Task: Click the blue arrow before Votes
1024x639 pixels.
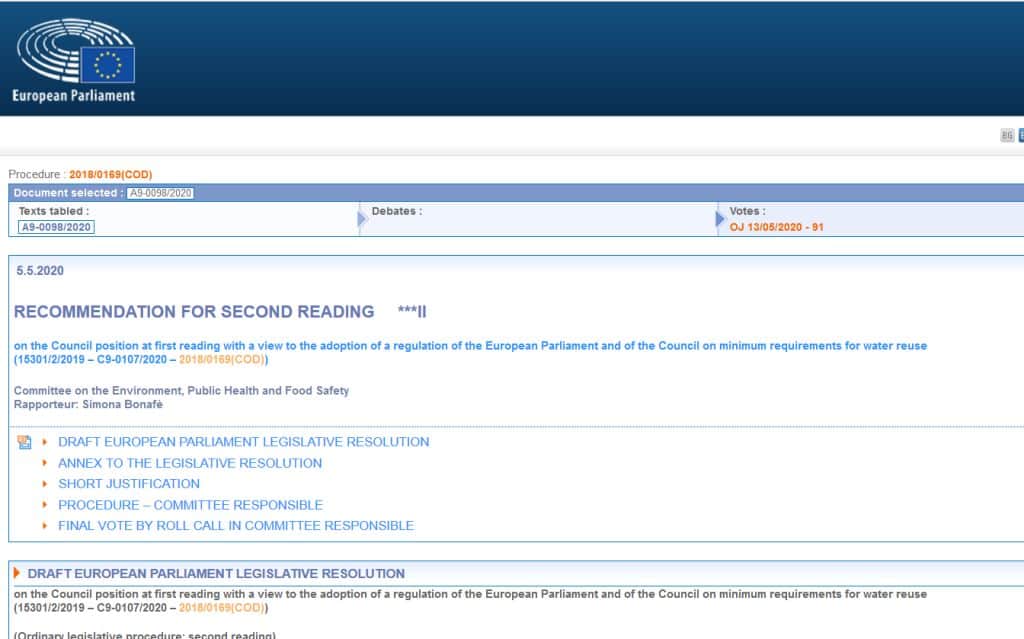Action: 720,219
